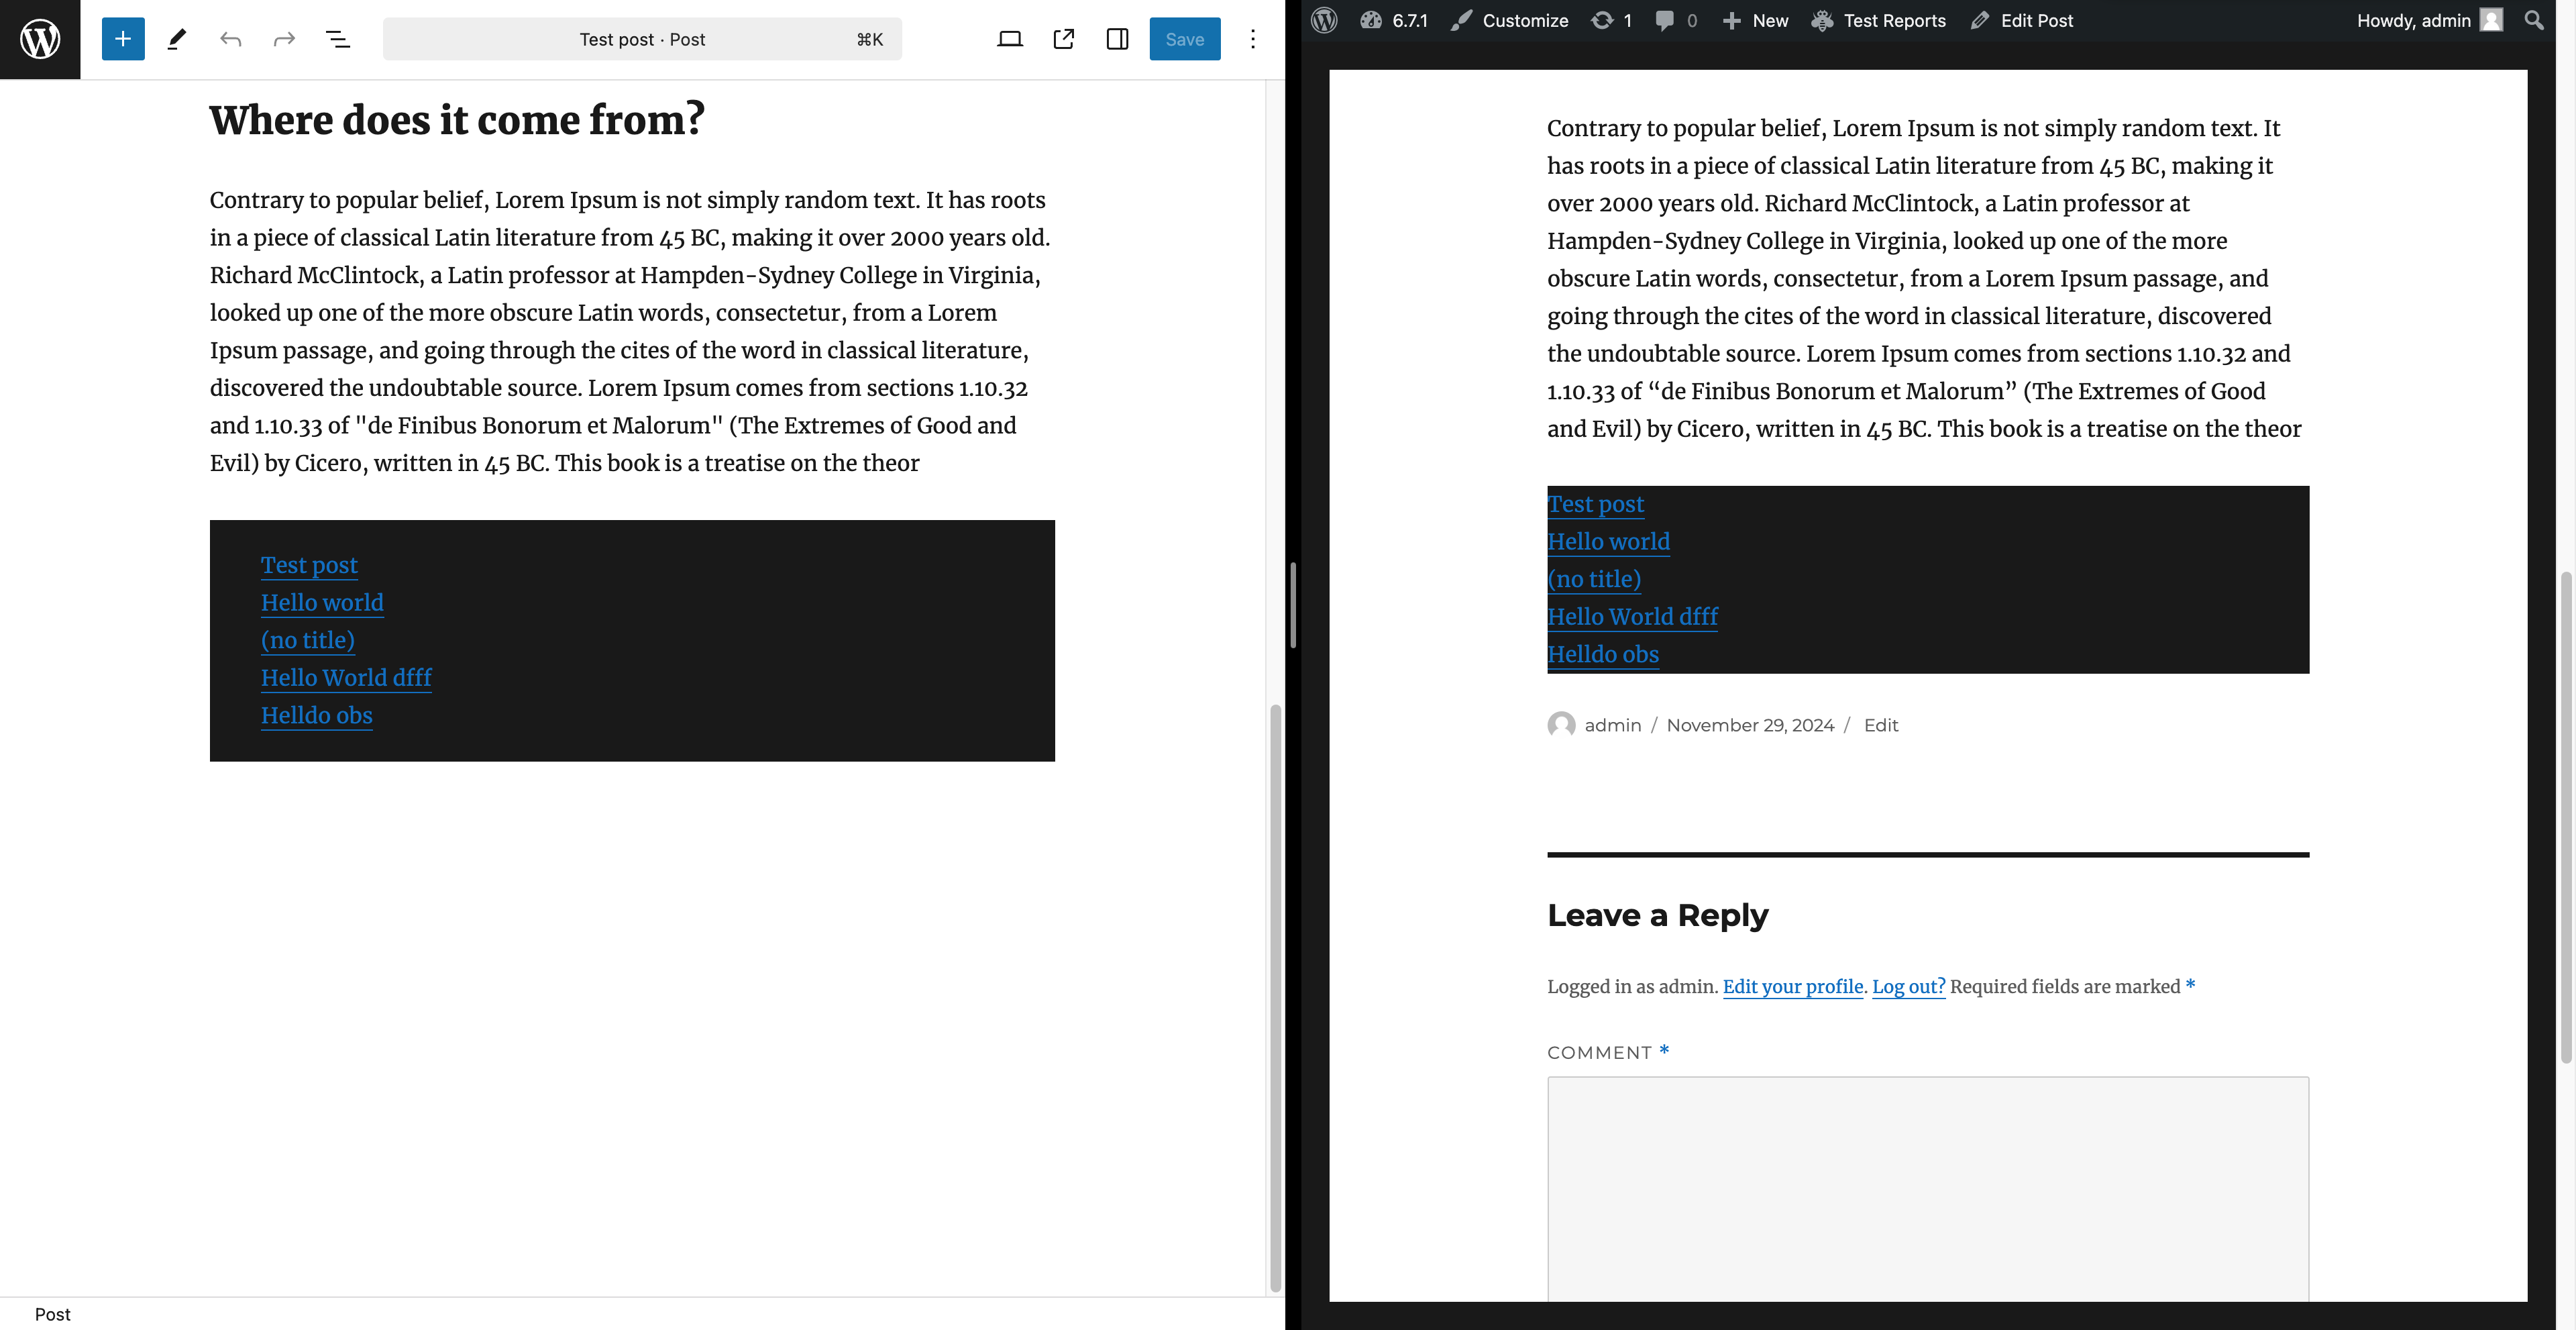
Task: Toggle the Settings sidebar panel icon
Action: [x=1117, y=39]
